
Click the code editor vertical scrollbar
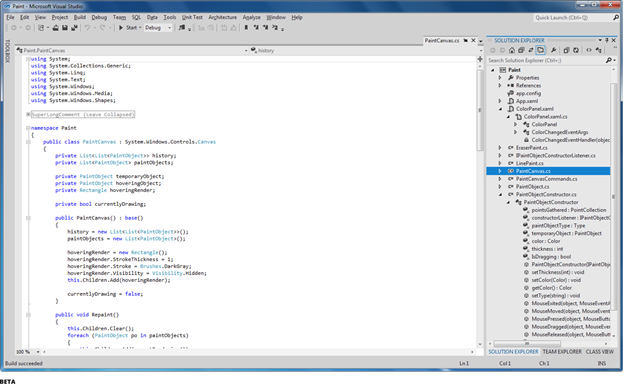click(480, 111)
